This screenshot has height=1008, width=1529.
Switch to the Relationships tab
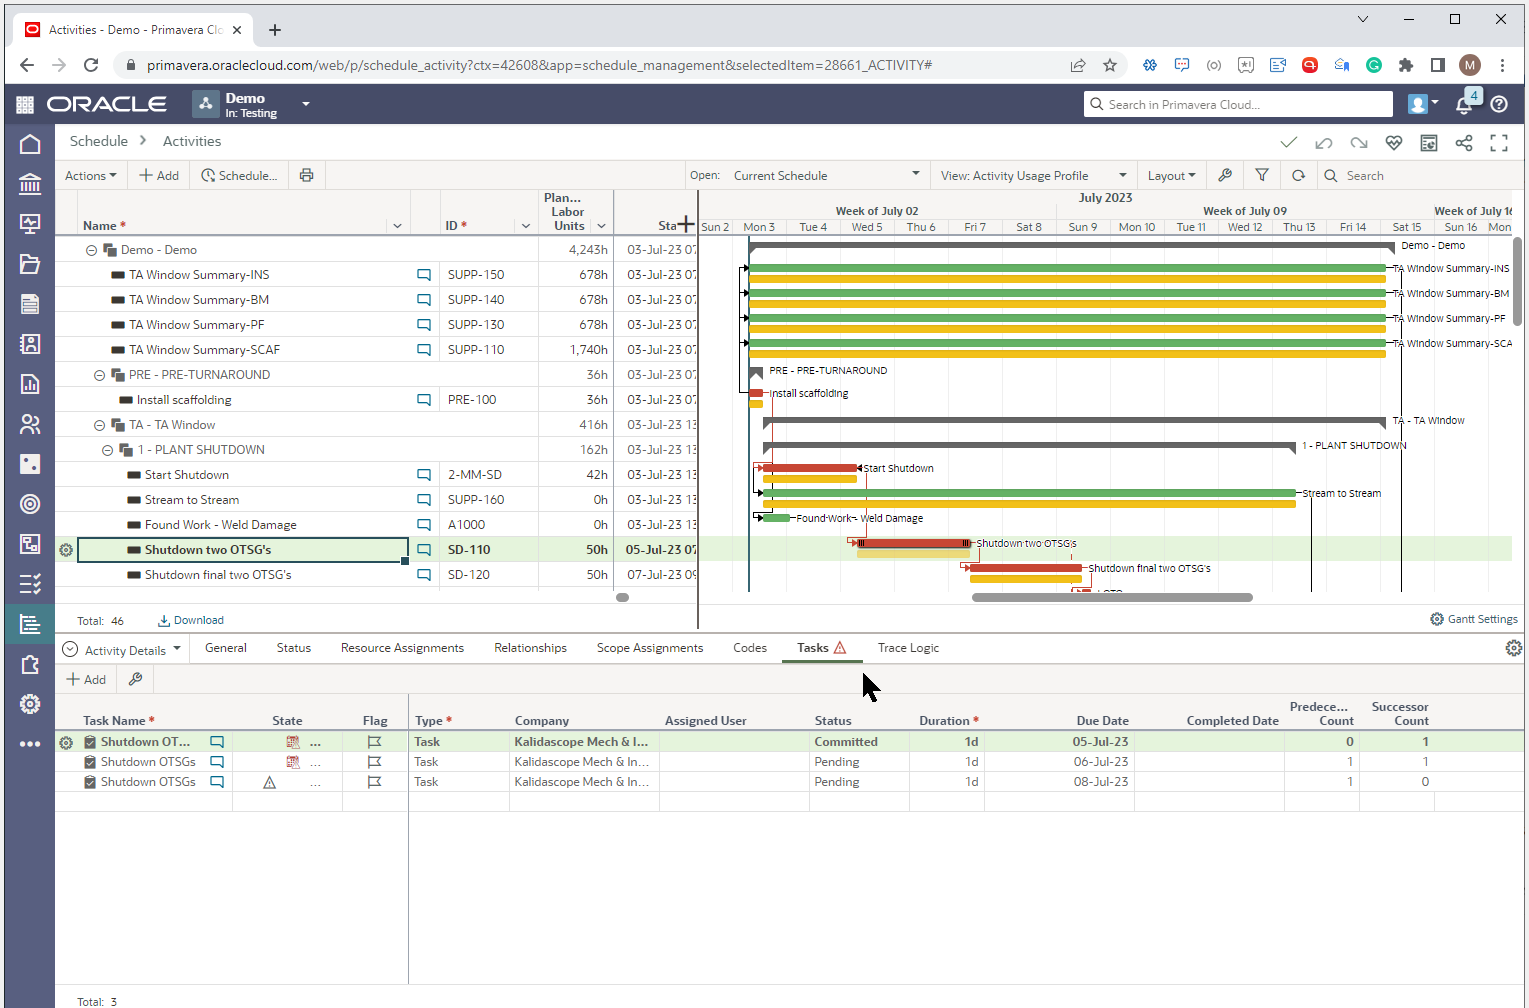[530, 648]
